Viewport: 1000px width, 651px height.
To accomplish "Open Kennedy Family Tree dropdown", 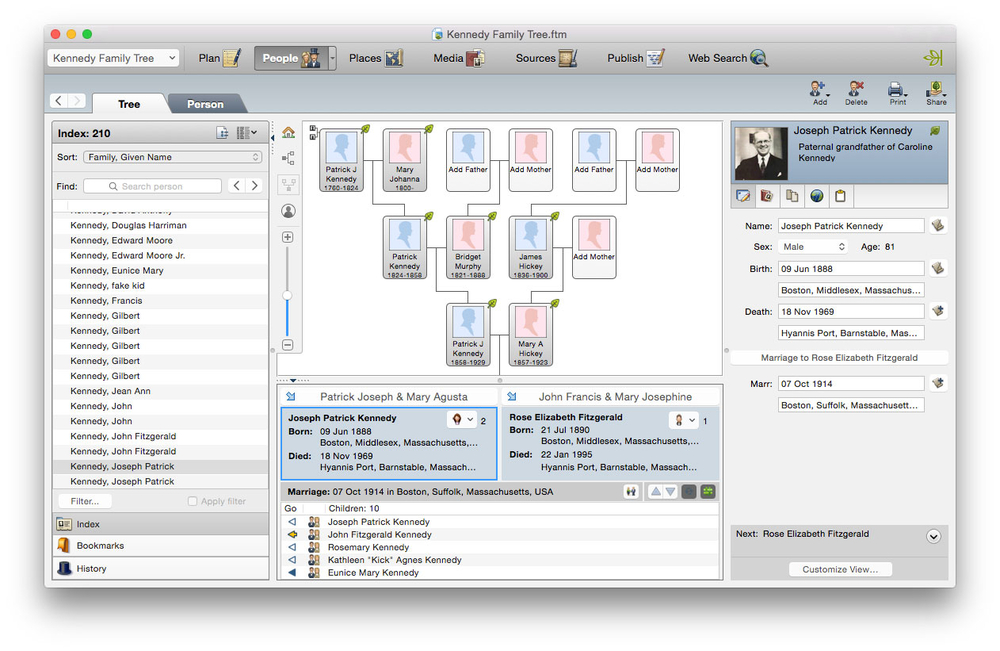I will click(x=113, y=58).
